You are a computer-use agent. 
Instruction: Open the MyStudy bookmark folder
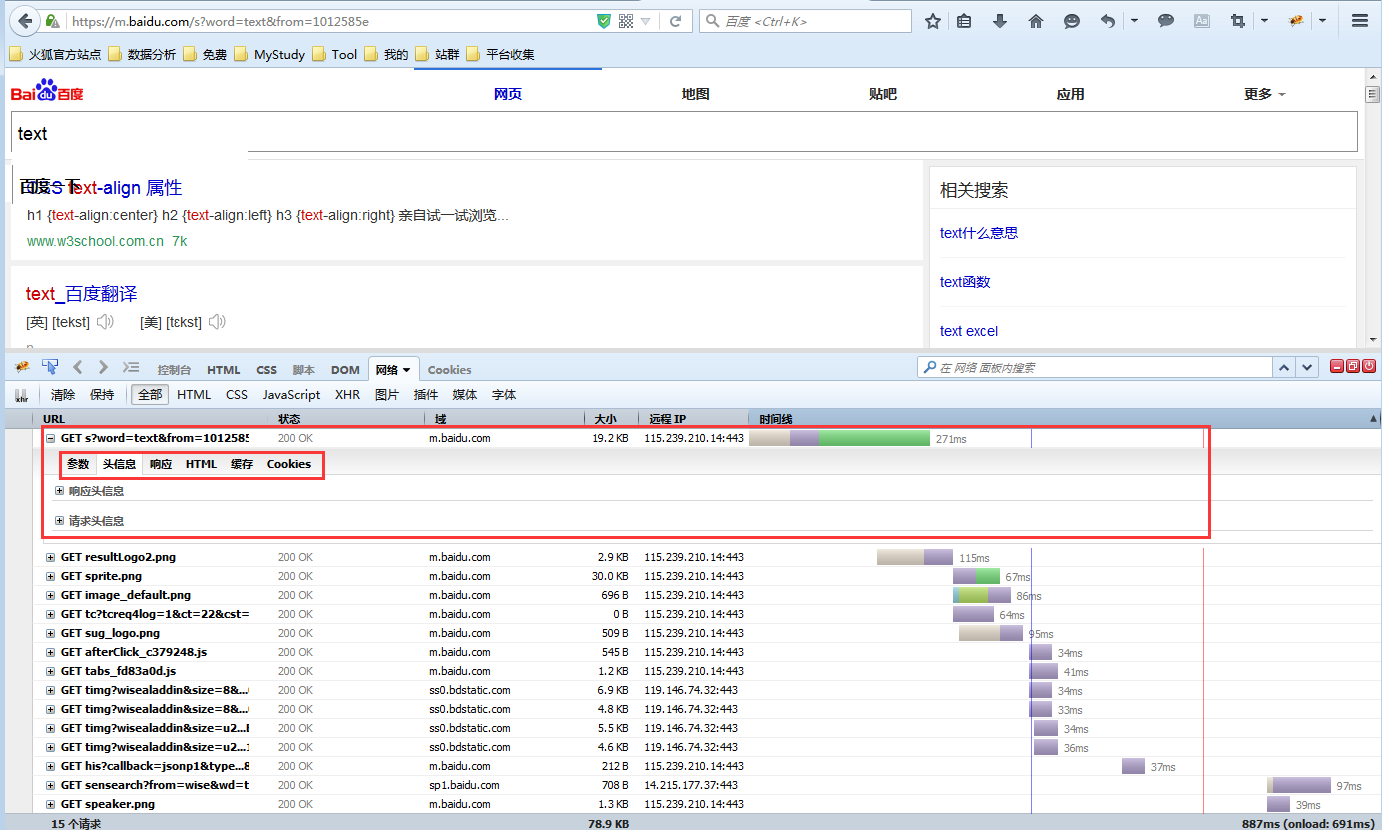point(270,54)
